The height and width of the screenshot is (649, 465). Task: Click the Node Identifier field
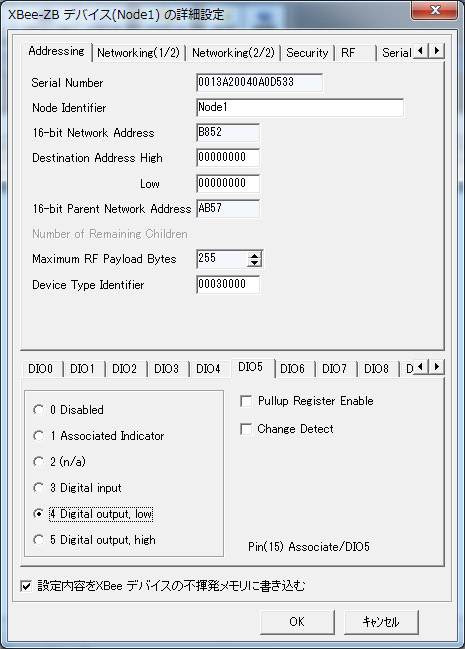[300, 108]
